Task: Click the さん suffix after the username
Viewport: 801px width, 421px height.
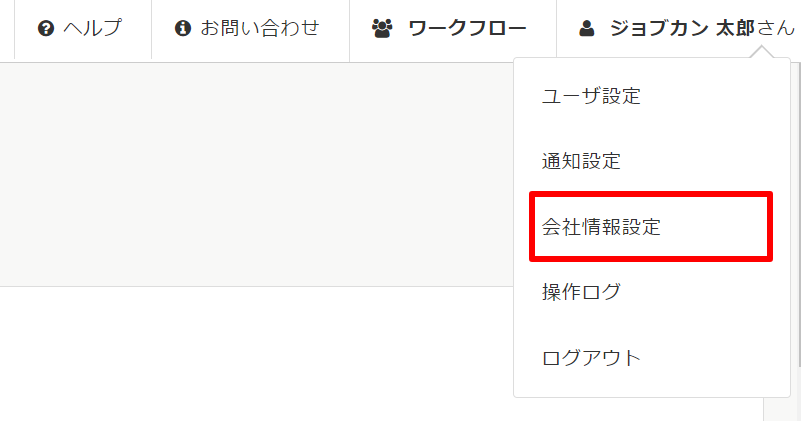Action: [776, 29]
